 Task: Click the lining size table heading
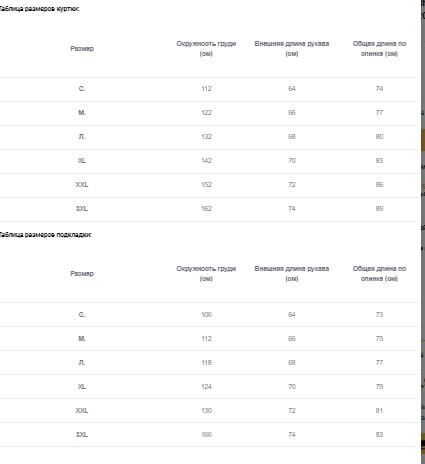(45, 235)
